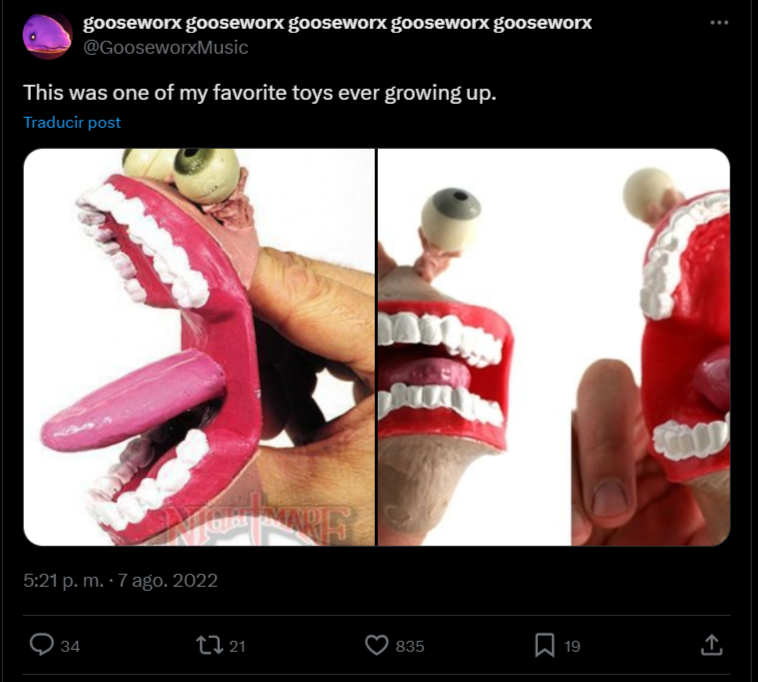Click the bookmarks count 19

572,646
